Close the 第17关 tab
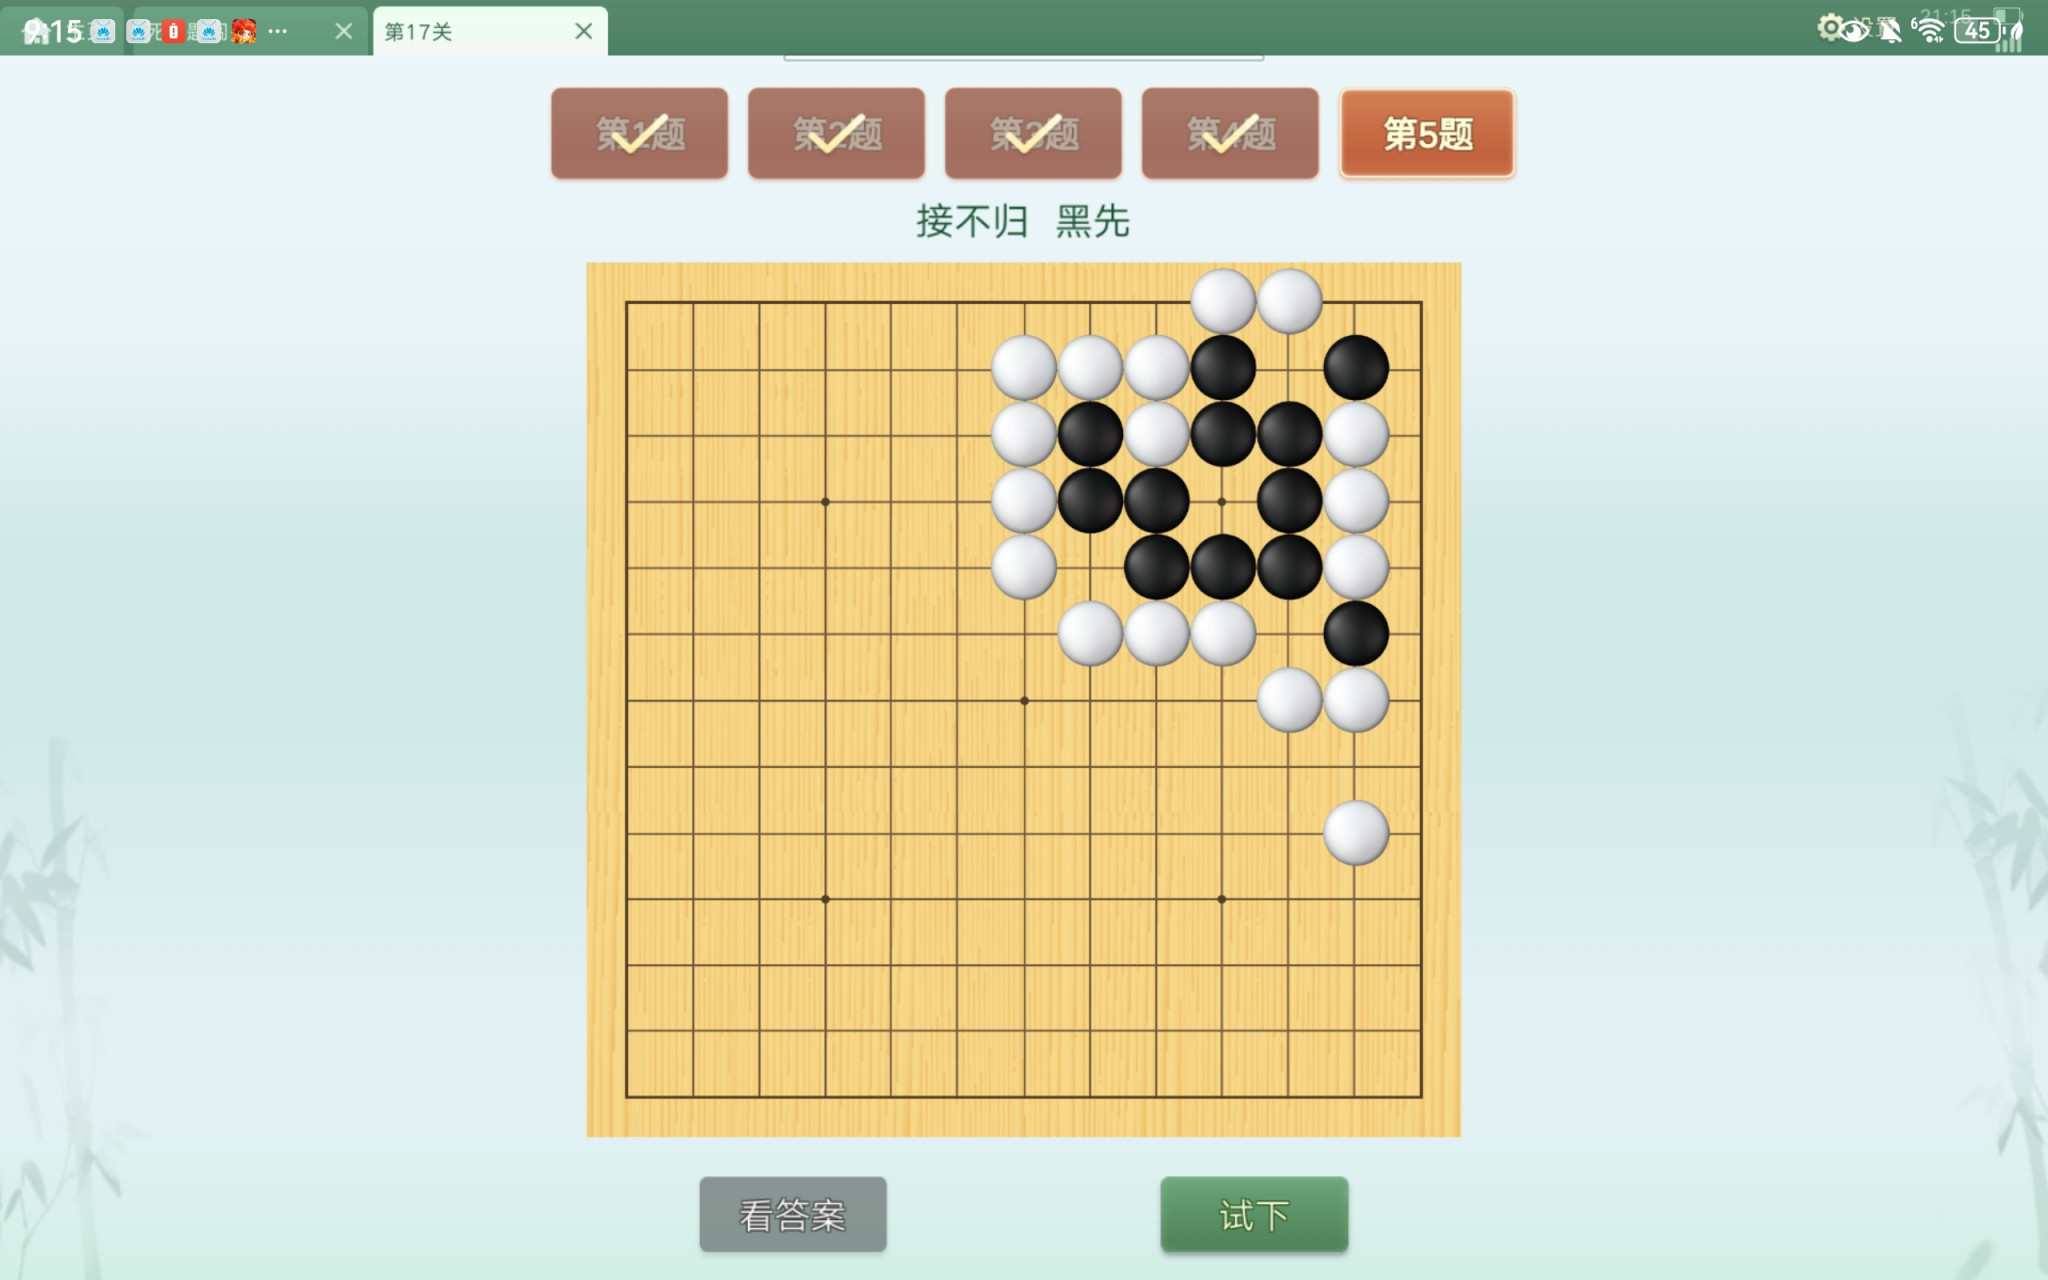2048x1280 pixels. point(584,31)
